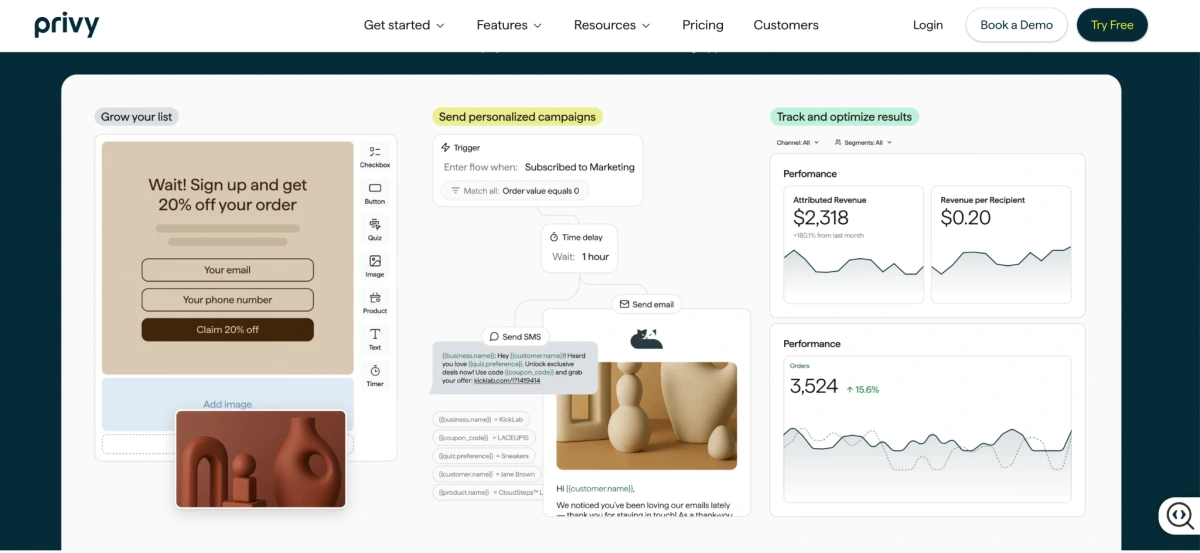
Task: Click the Grow your list label
Action: pyautogui.click(x=137, y=117)
